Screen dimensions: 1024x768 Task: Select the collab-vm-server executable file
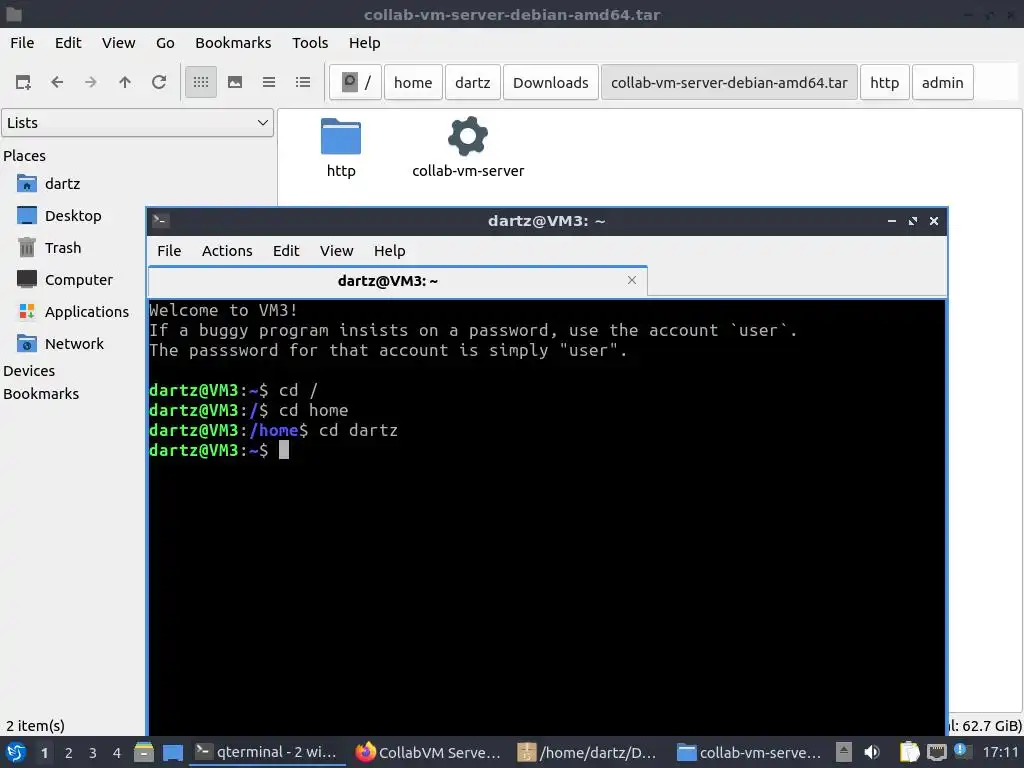coord(468,148)
